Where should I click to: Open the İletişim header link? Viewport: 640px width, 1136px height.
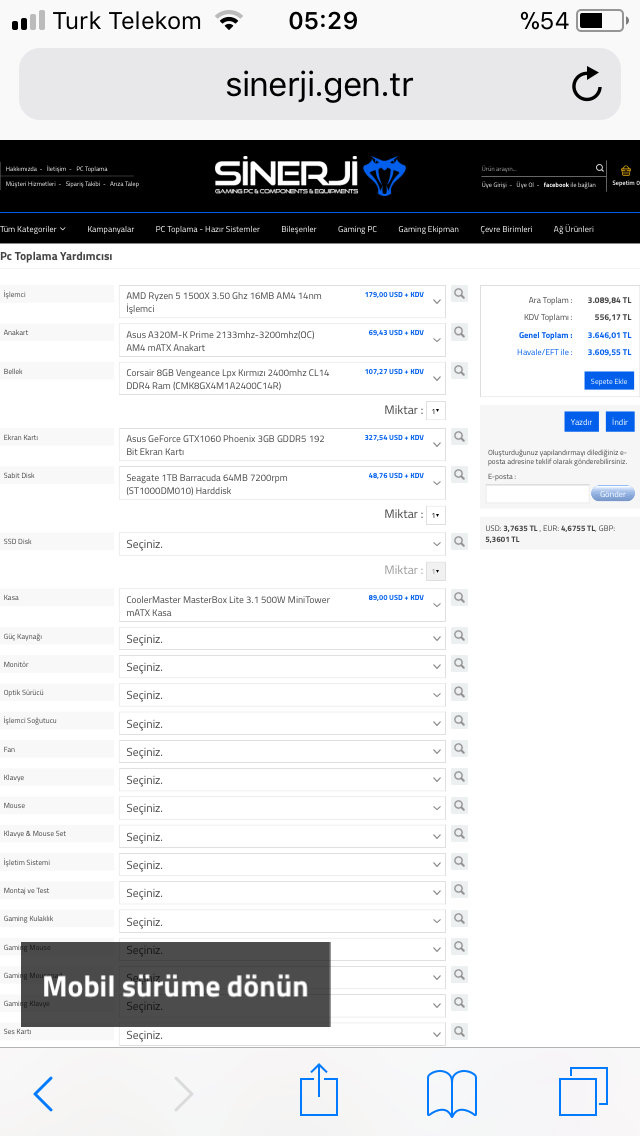pyautogui.click(x=57, y=169)
